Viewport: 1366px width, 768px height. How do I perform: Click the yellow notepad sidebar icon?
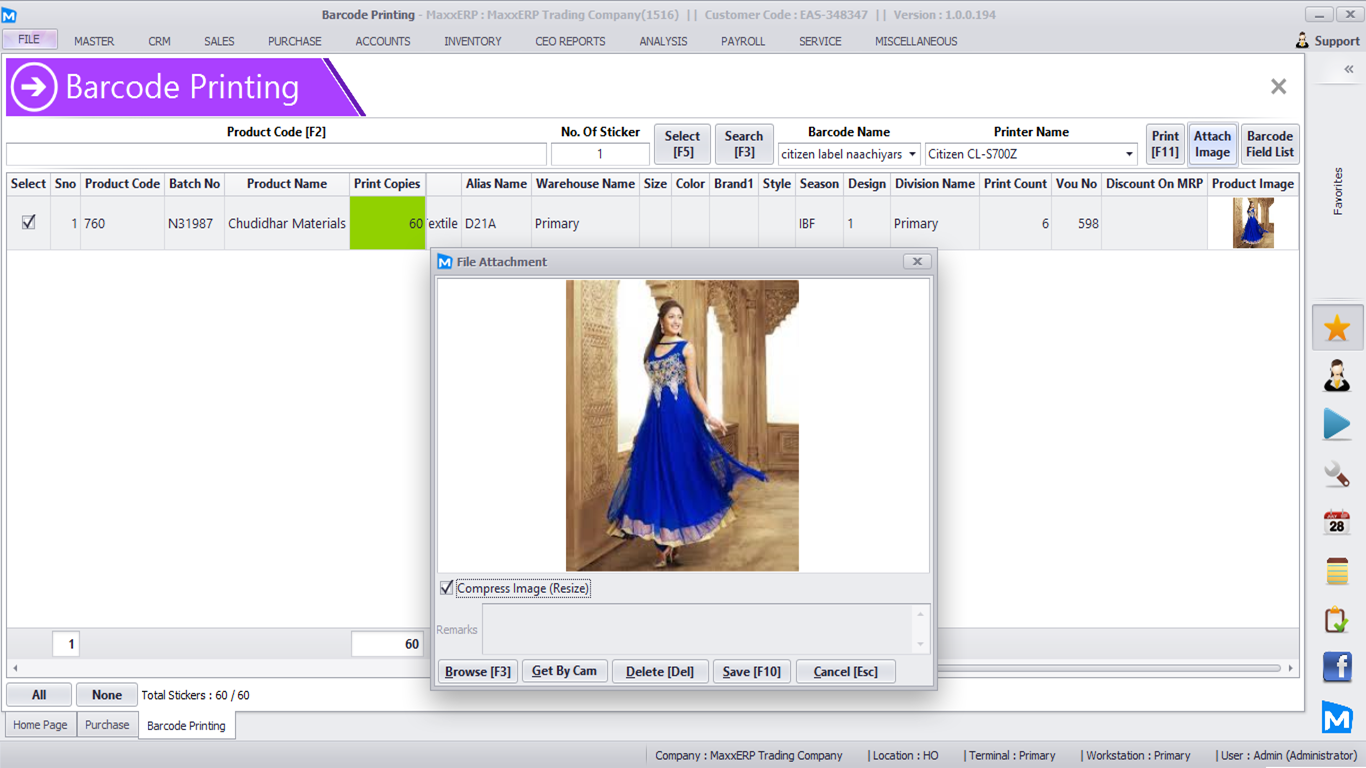coord(1337,571)
